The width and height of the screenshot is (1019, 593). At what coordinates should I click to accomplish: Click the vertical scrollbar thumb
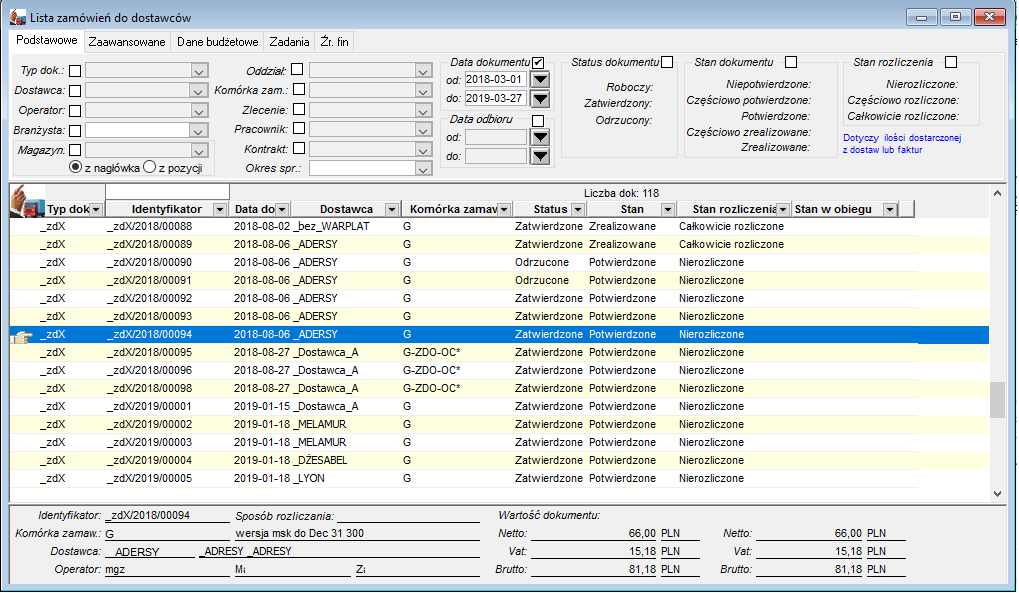tap(997, 401)
